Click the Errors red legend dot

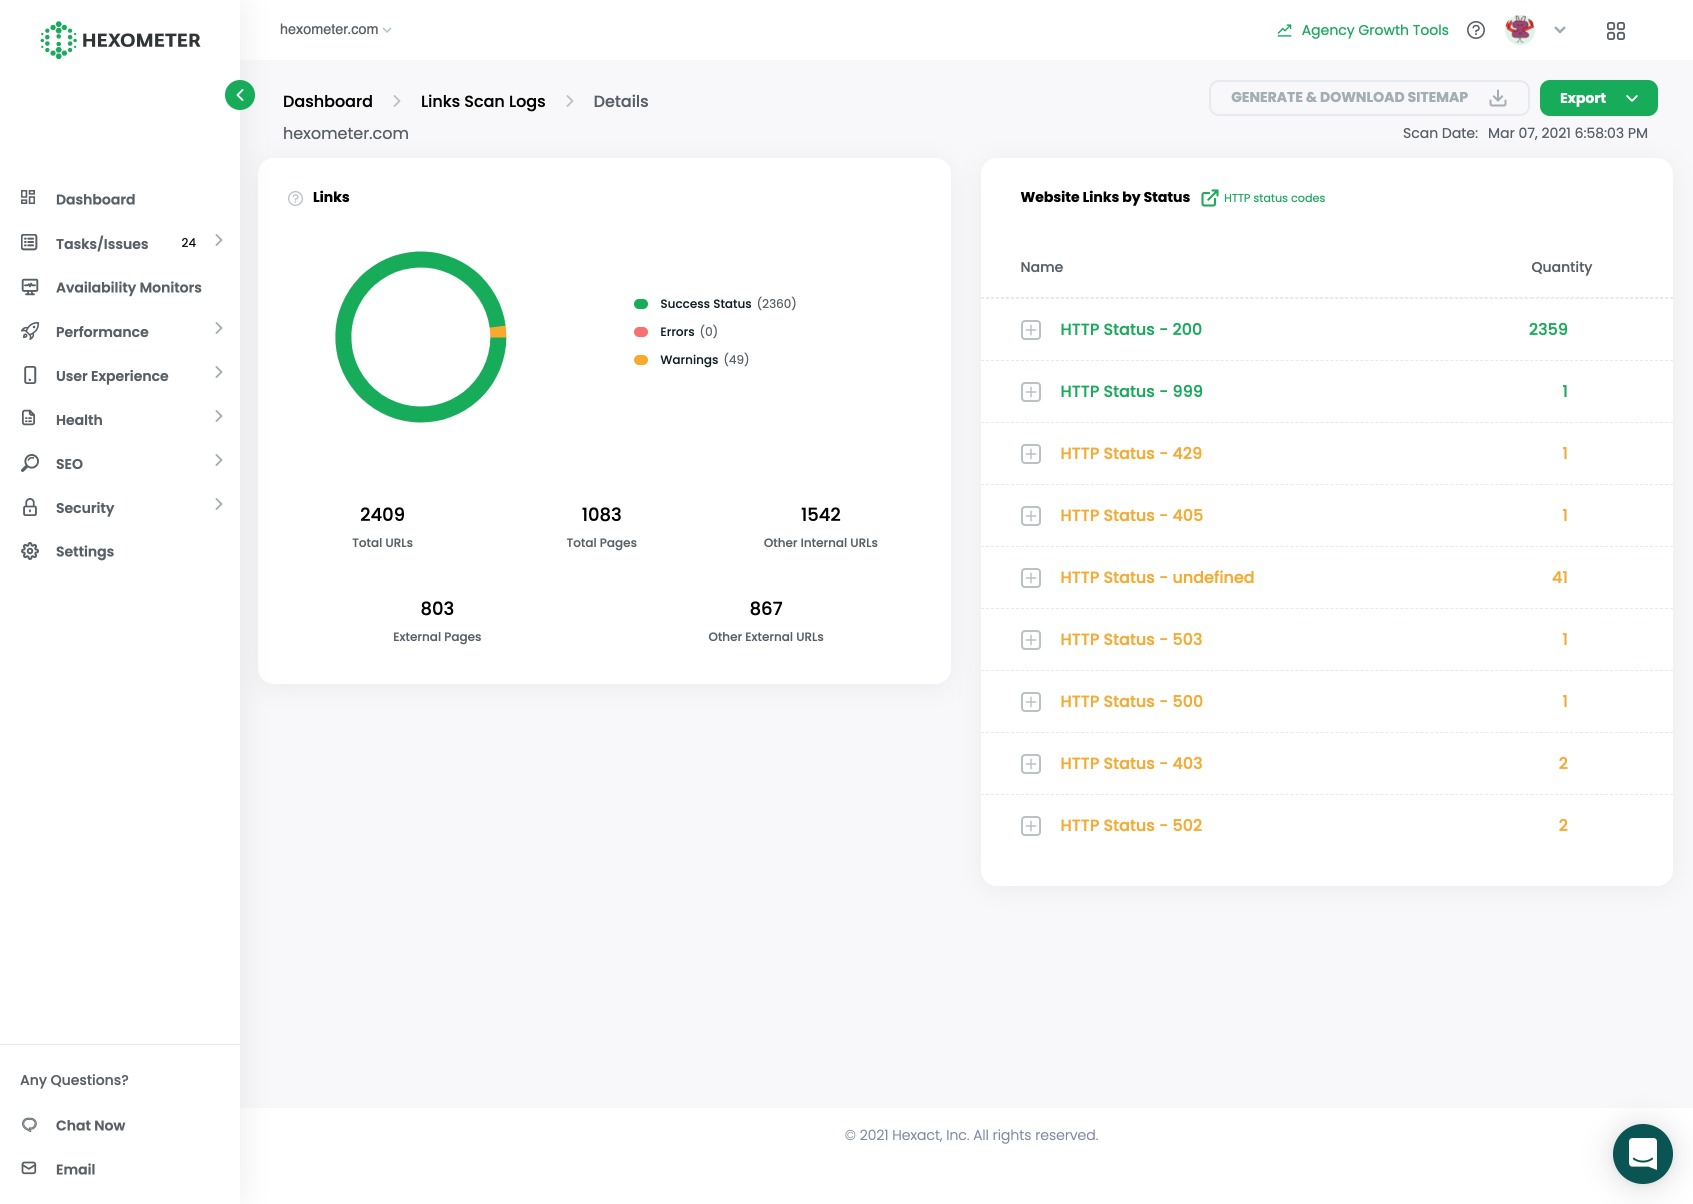(x=641, y=332)
